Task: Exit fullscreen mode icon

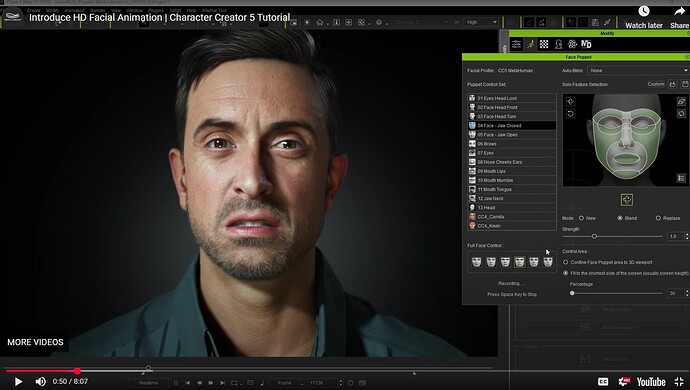Action: (679, 382)
